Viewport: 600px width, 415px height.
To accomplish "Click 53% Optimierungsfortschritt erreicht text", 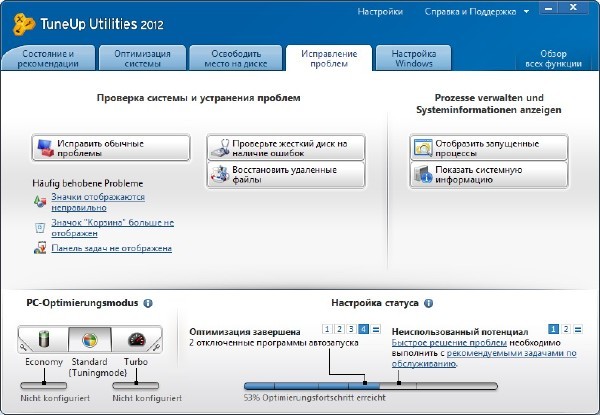I will pos(315,398).
